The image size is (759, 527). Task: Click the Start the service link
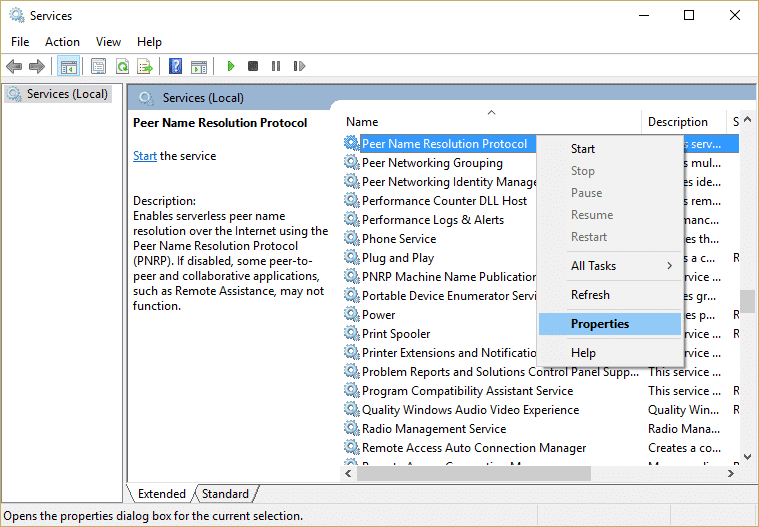coord(145,156)
